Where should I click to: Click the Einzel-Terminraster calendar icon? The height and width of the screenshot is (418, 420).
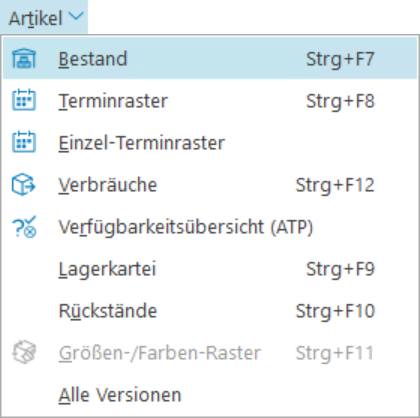coord(24,142)
